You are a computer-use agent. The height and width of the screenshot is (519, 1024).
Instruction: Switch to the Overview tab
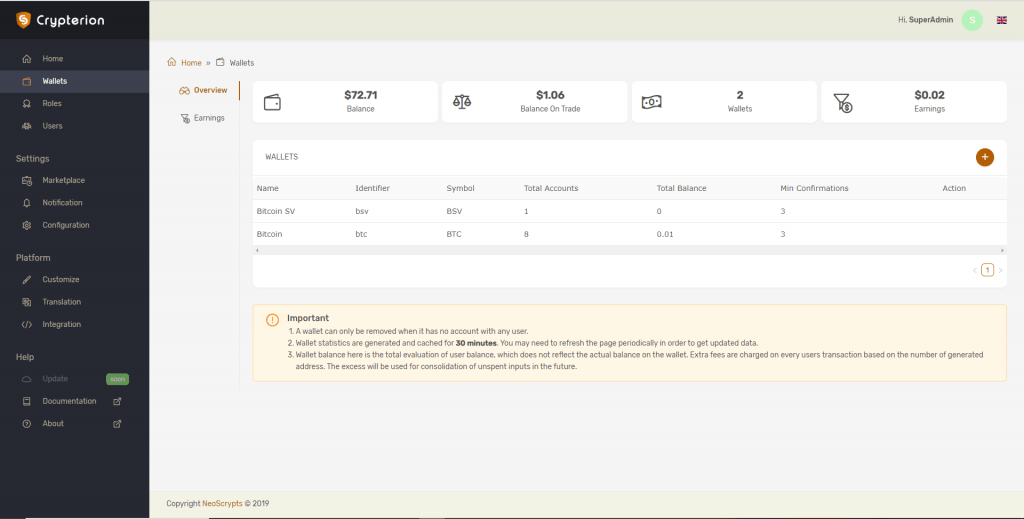pyautogui.click(x=203, y=91)
